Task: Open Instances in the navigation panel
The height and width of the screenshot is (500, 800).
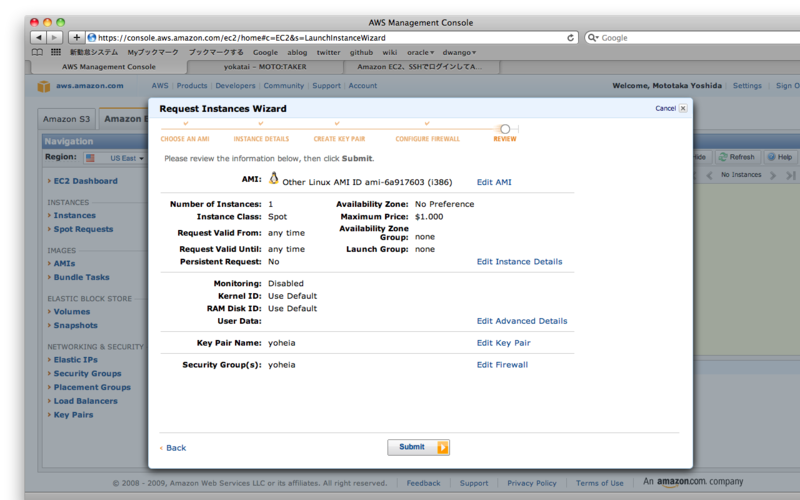Action: (74, 215)
